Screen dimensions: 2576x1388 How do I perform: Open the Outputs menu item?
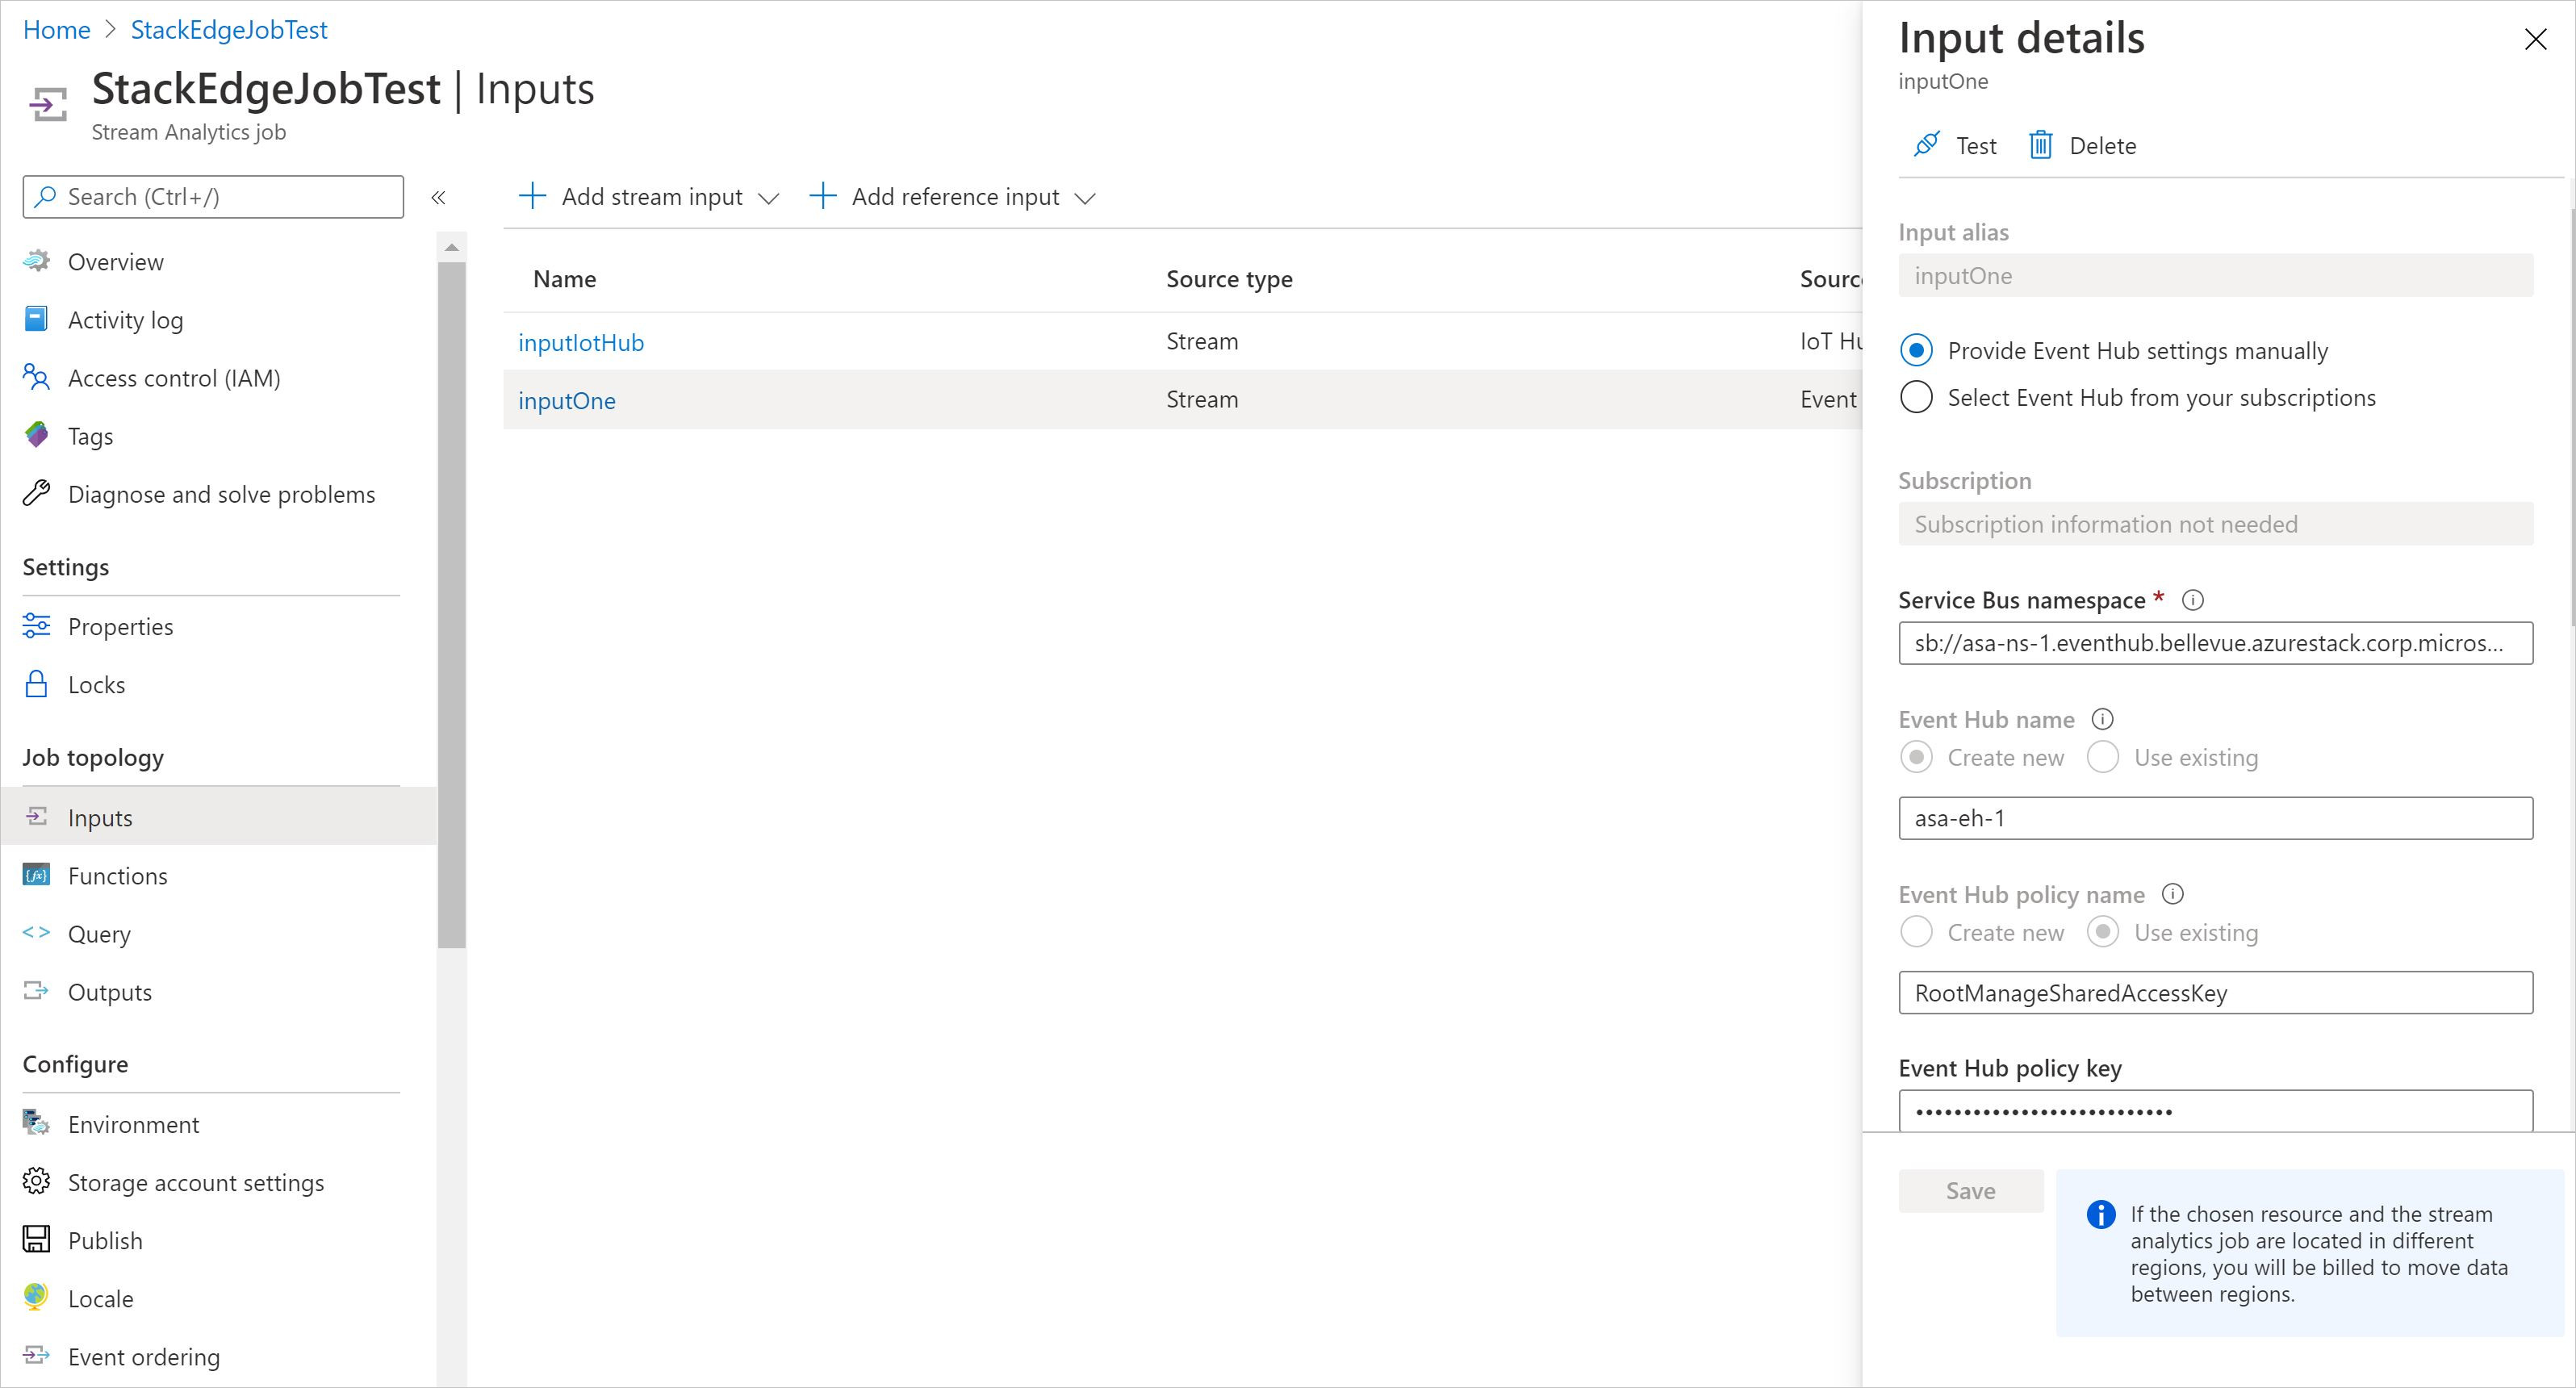[x=110, y=992]
